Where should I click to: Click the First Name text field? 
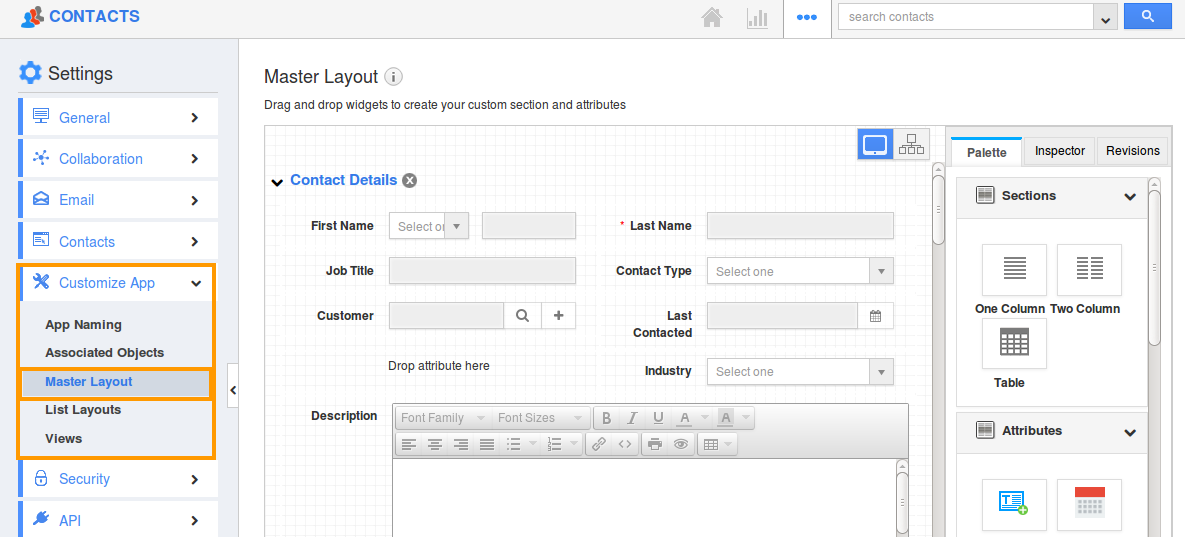529,226
